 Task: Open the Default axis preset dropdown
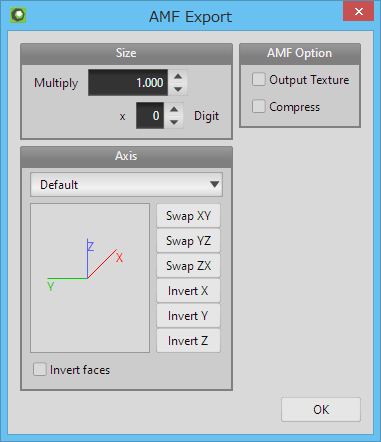coord(126,184)
